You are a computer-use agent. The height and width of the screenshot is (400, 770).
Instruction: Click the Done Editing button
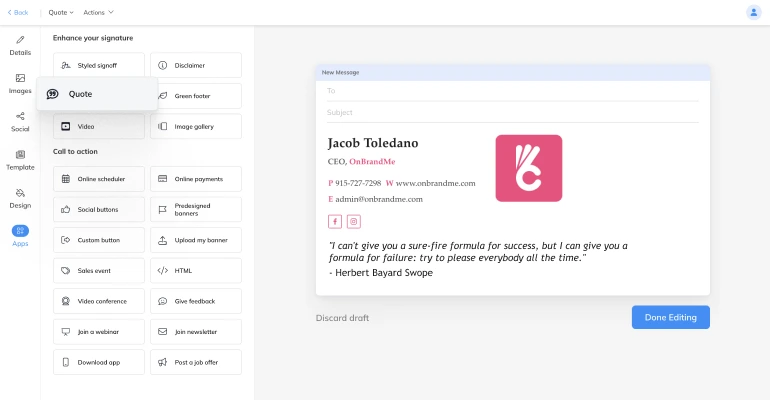click(x=671, y=318)
